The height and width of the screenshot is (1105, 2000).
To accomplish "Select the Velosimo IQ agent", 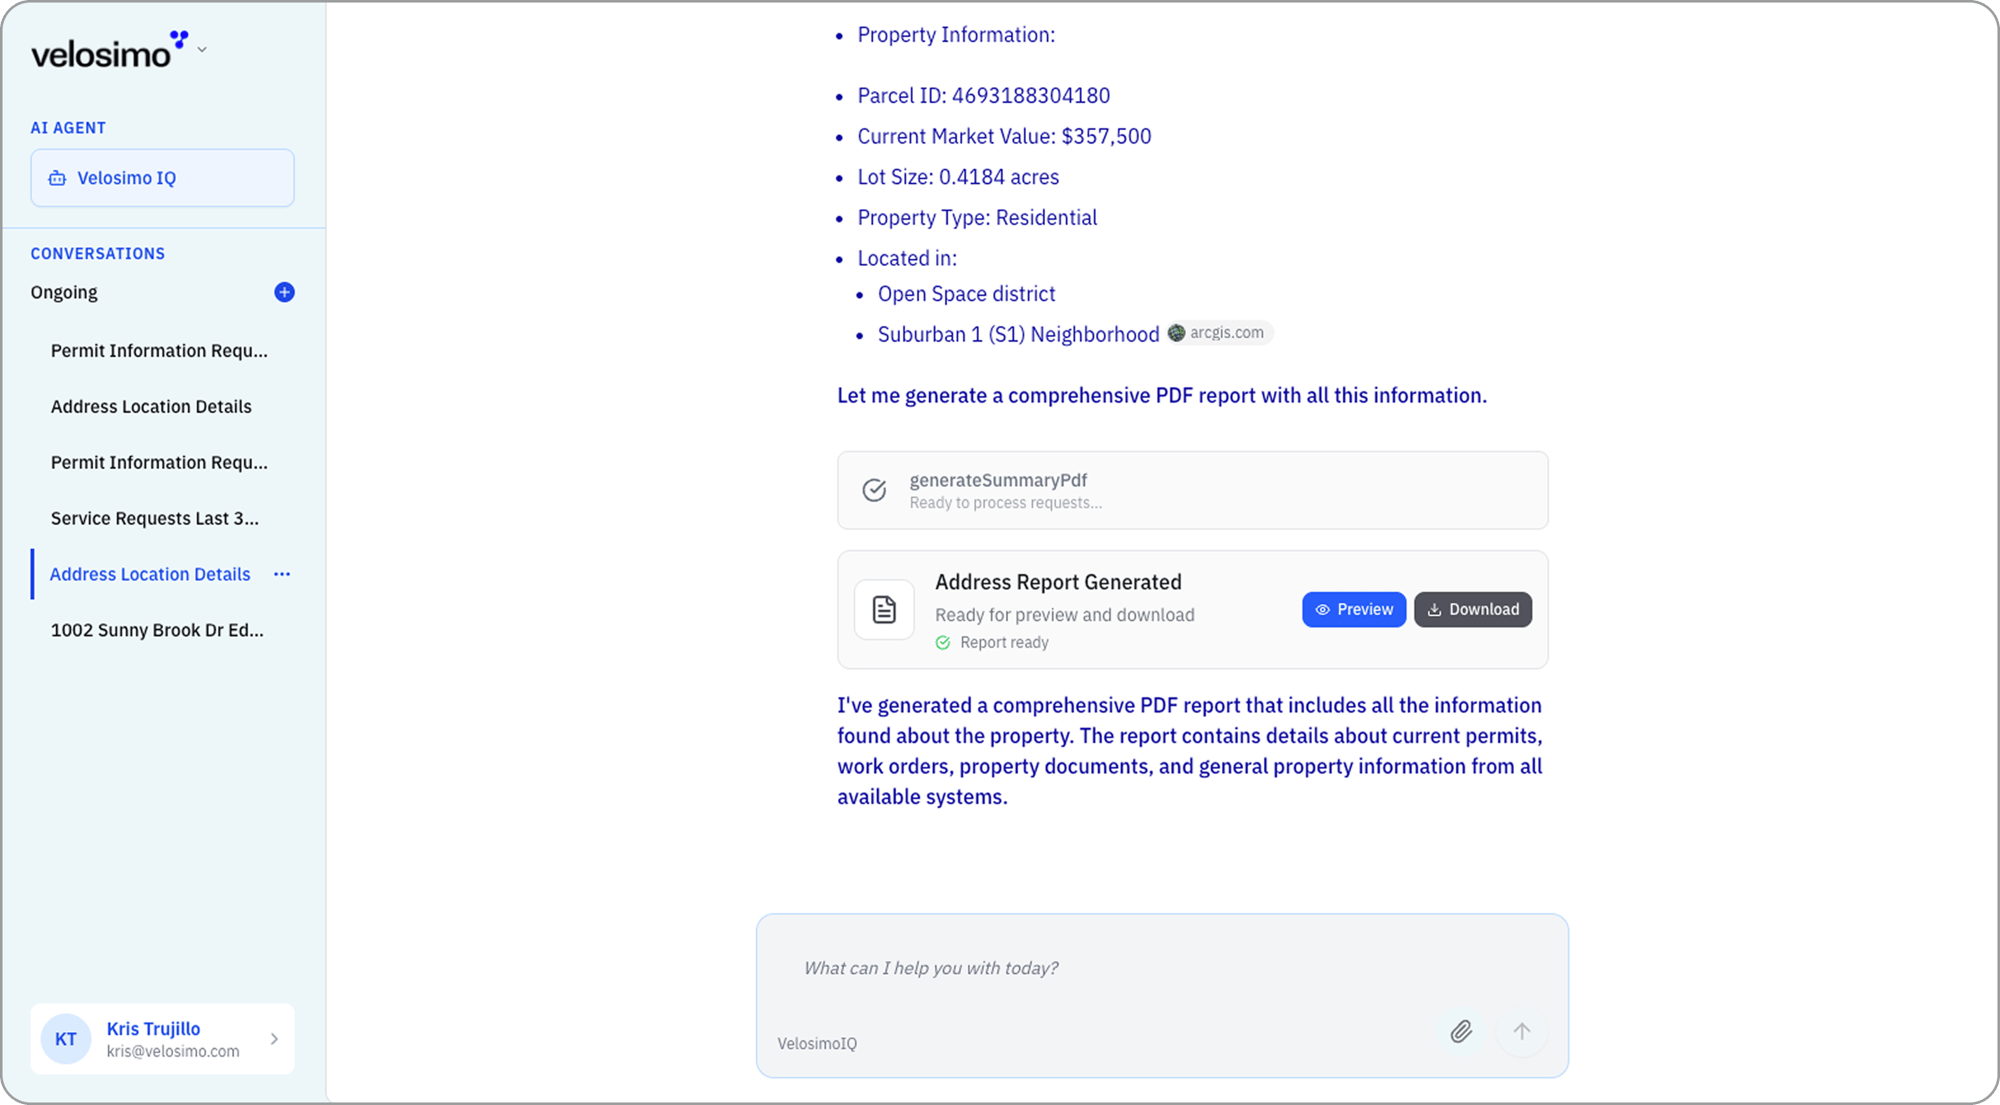I will tap(162, 178).
